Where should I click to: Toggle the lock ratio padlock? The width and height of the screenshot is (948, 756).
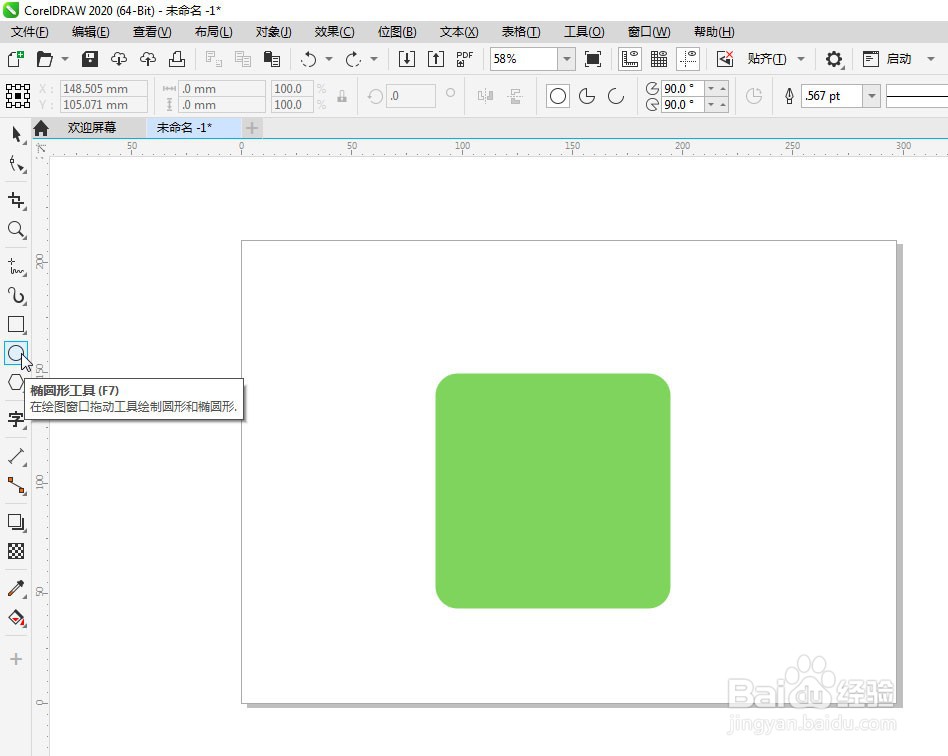click(342, 96)
